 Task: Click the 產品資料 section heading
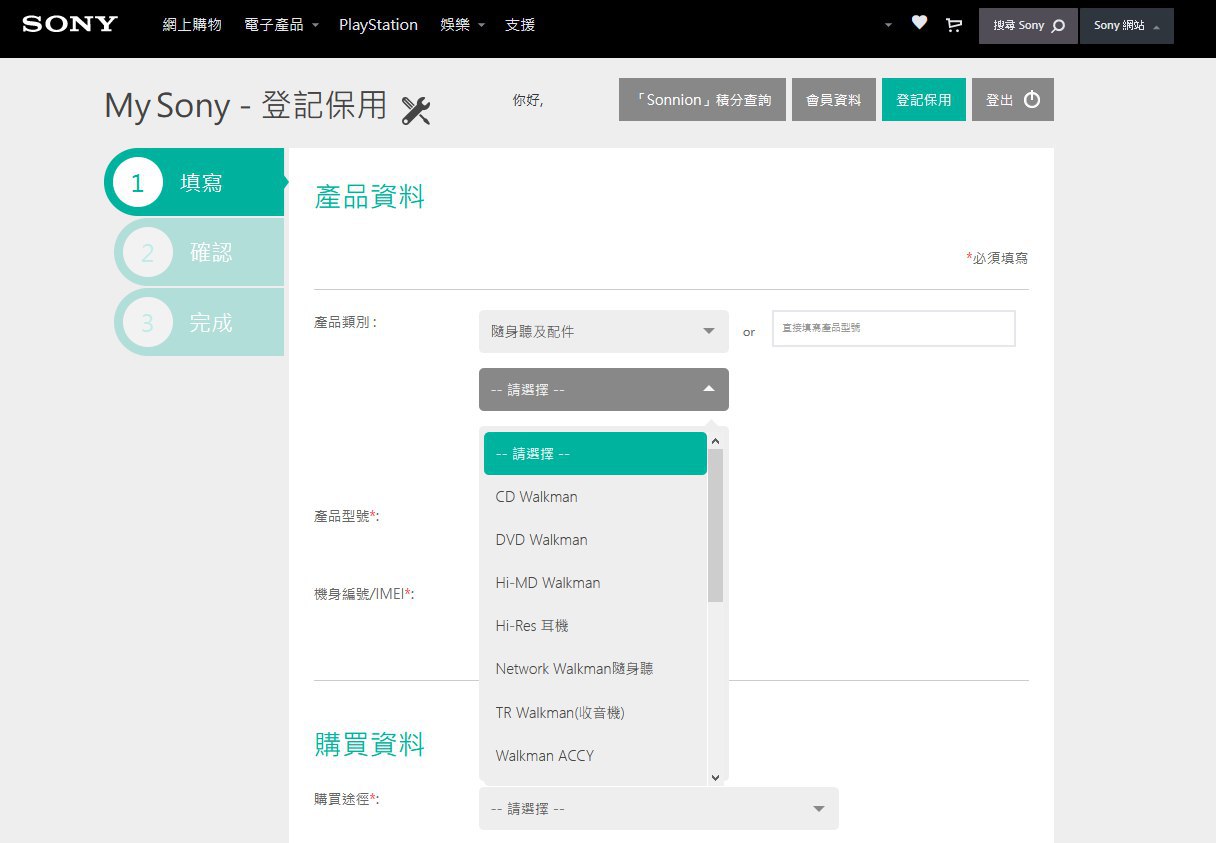(x=370, y=197)
